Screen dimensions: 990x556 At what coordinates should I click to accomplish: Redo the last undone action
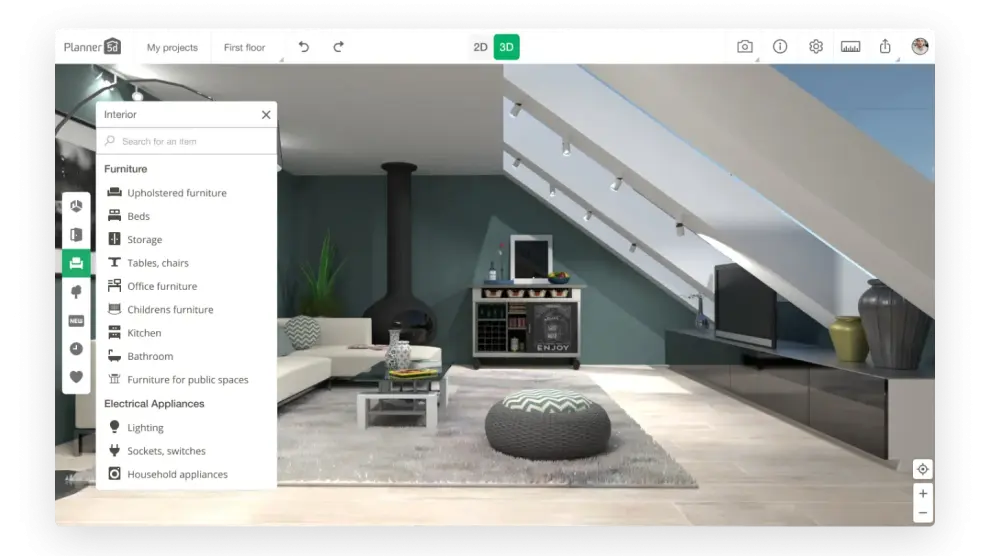click(x=338, y=47)
